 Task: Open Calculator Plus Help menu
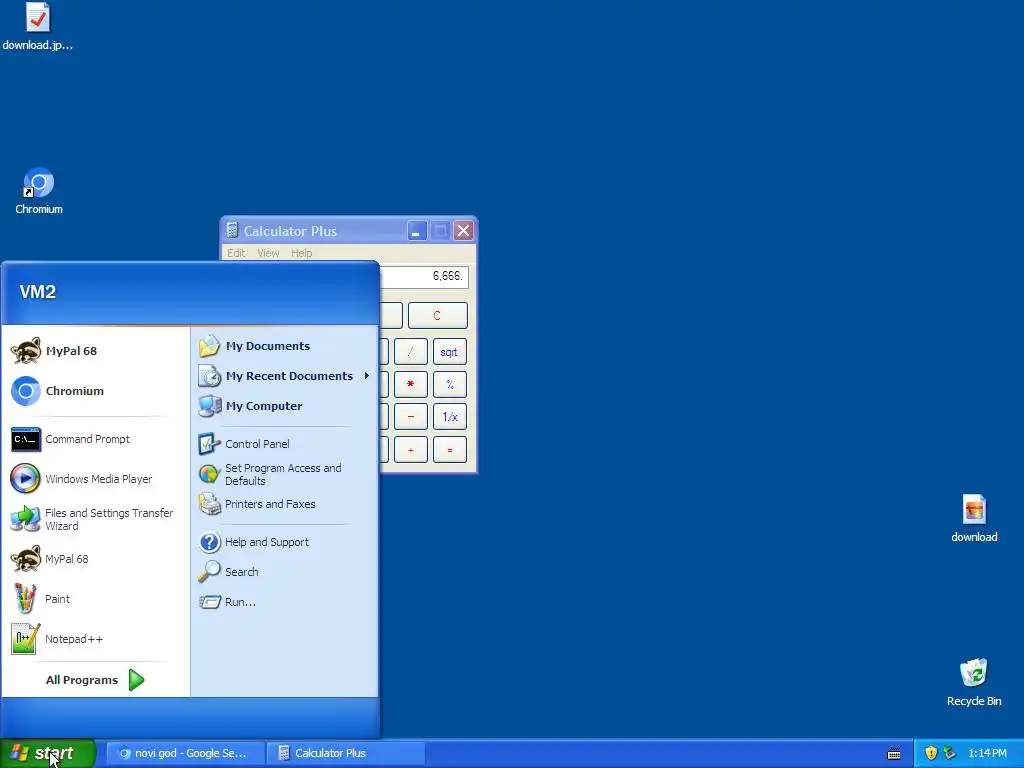pyautogui.click(x=302, y=253)
